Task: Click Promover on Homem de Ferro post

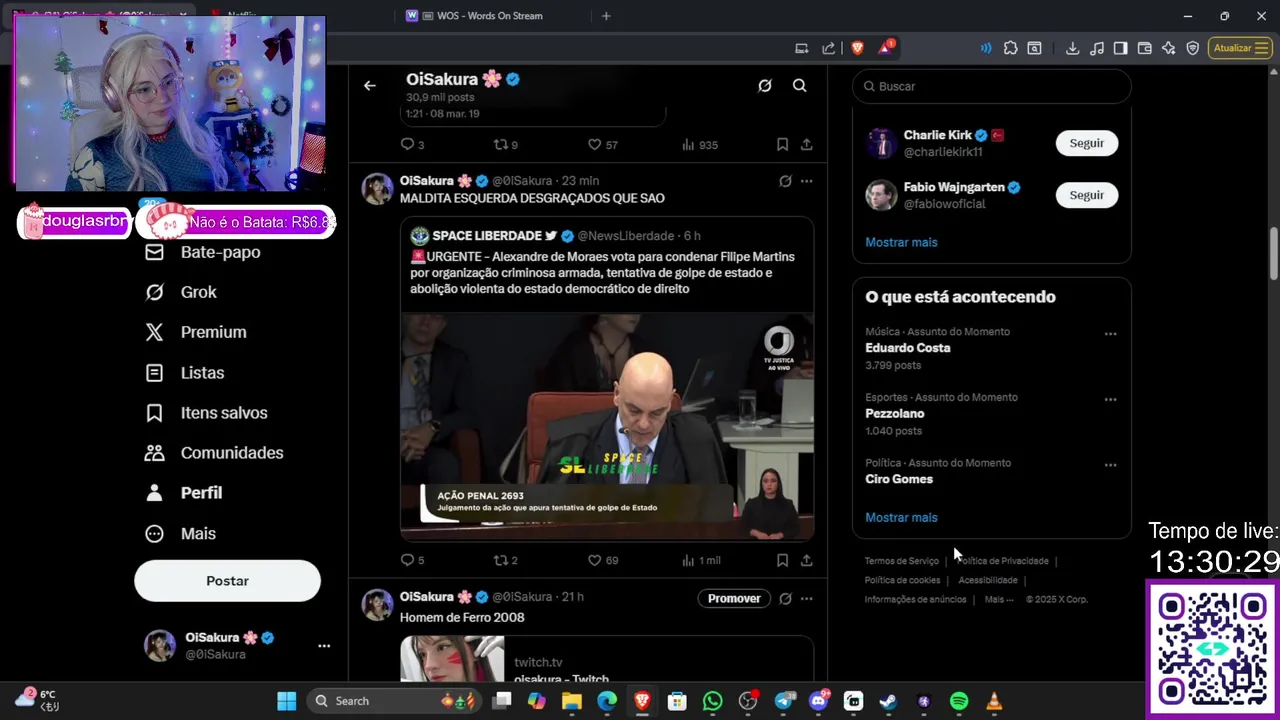Action: tap(734, 598)
